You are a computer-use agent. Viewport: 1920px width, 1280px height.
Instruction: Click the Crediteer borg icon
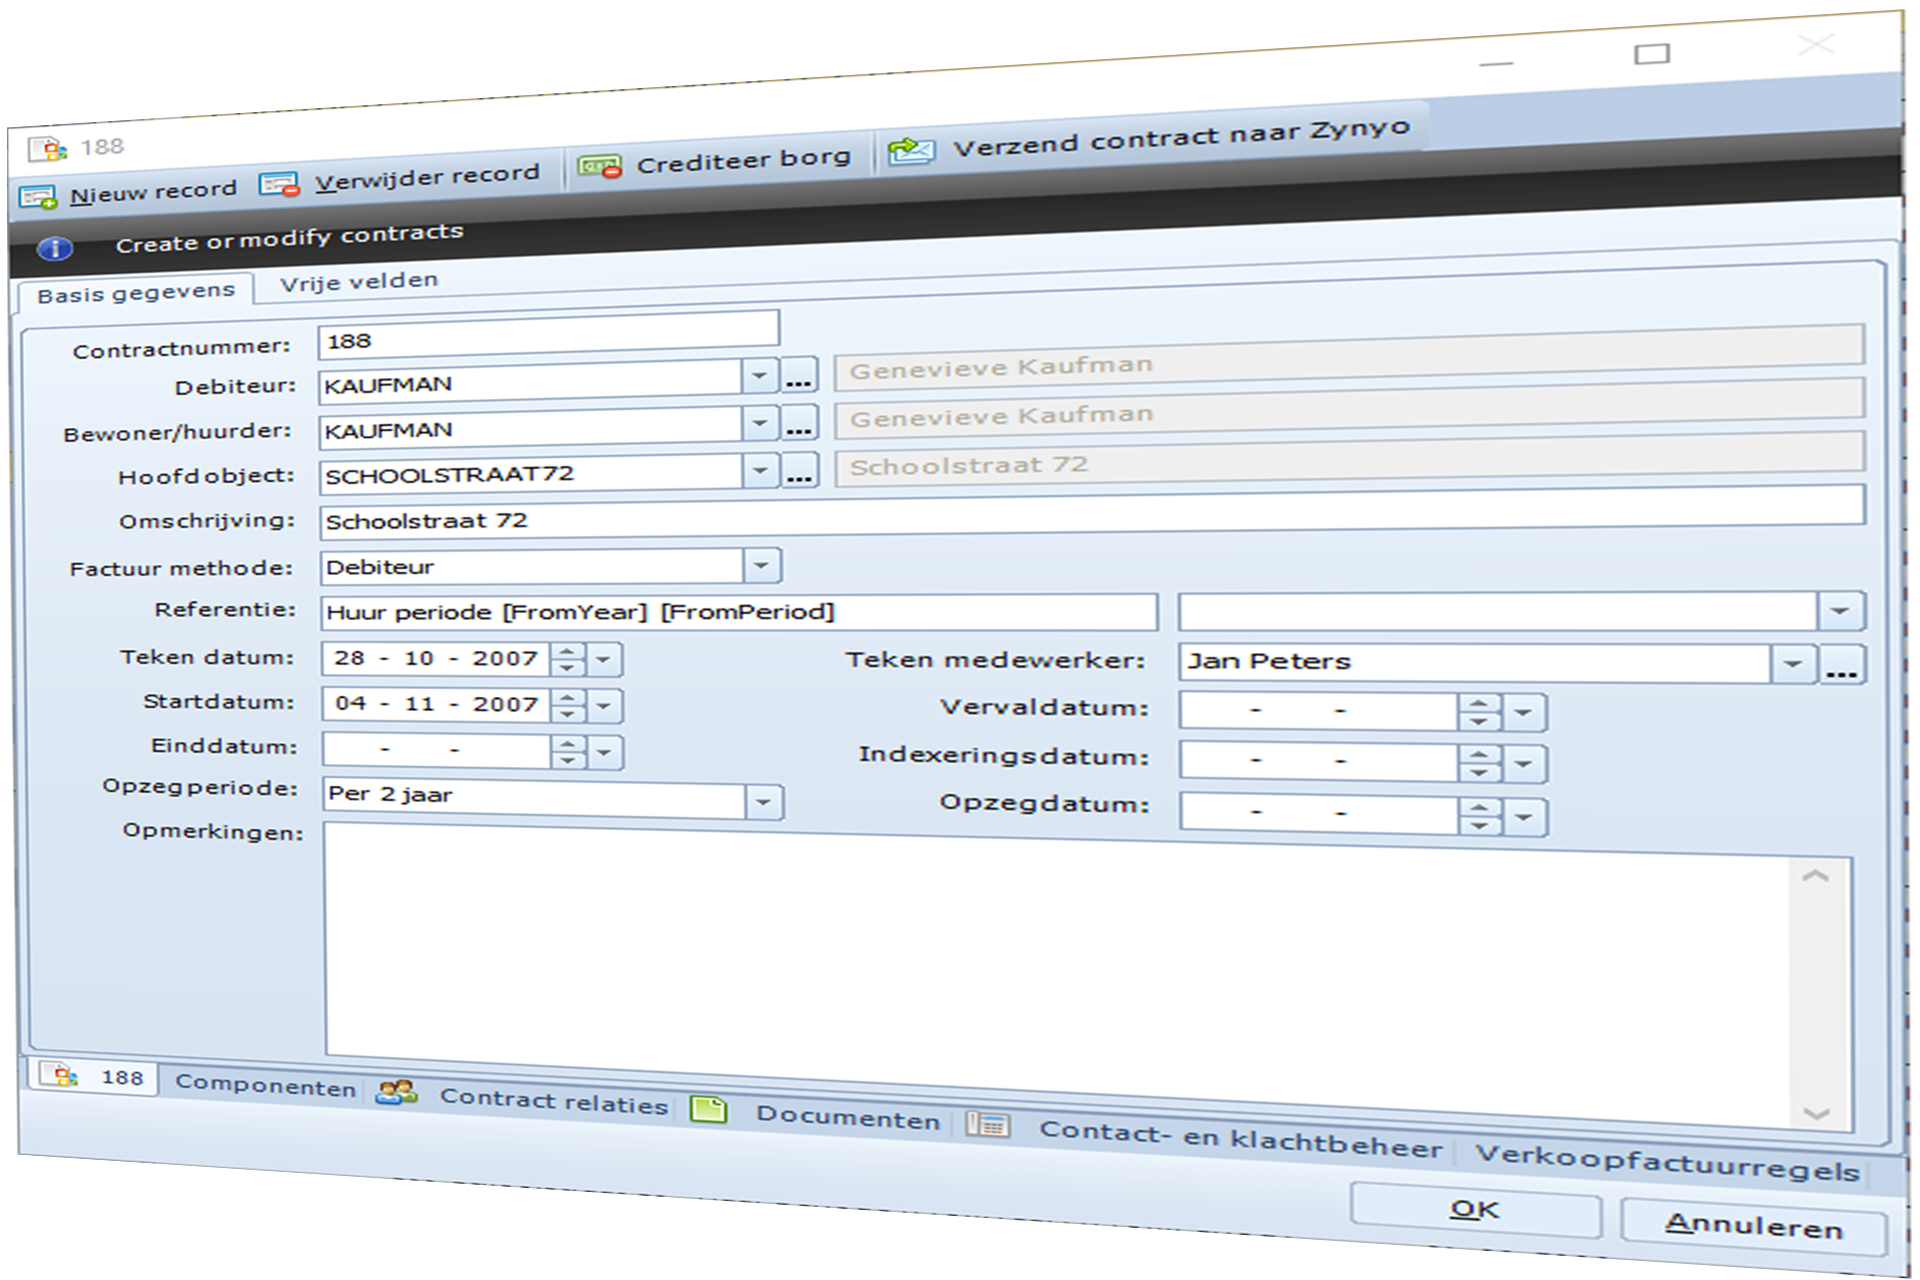(600, 167)
